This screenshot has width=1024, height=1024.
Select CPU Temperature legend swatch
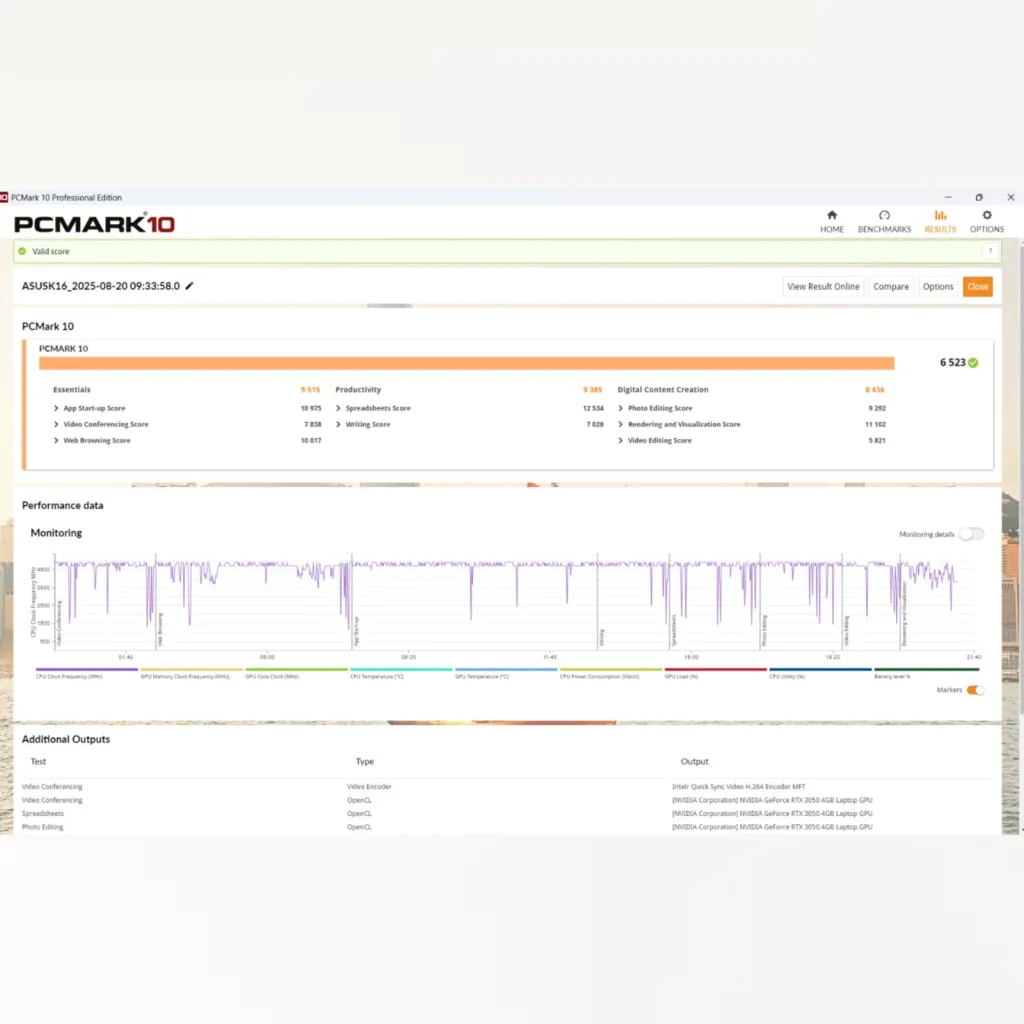tap(401, 669)
